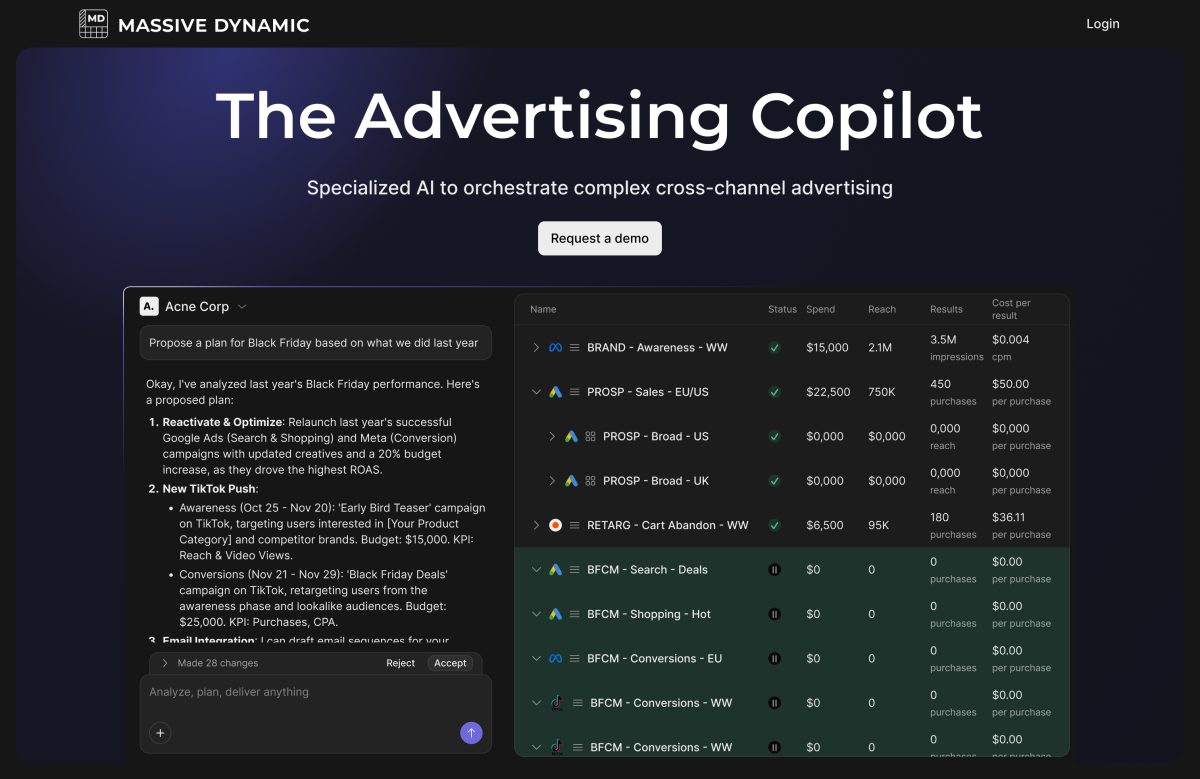Collapse the PROSP Sales EU/US row
Image resolution: width=1200 pixels, height=779 pixels.
coord(536,392)
